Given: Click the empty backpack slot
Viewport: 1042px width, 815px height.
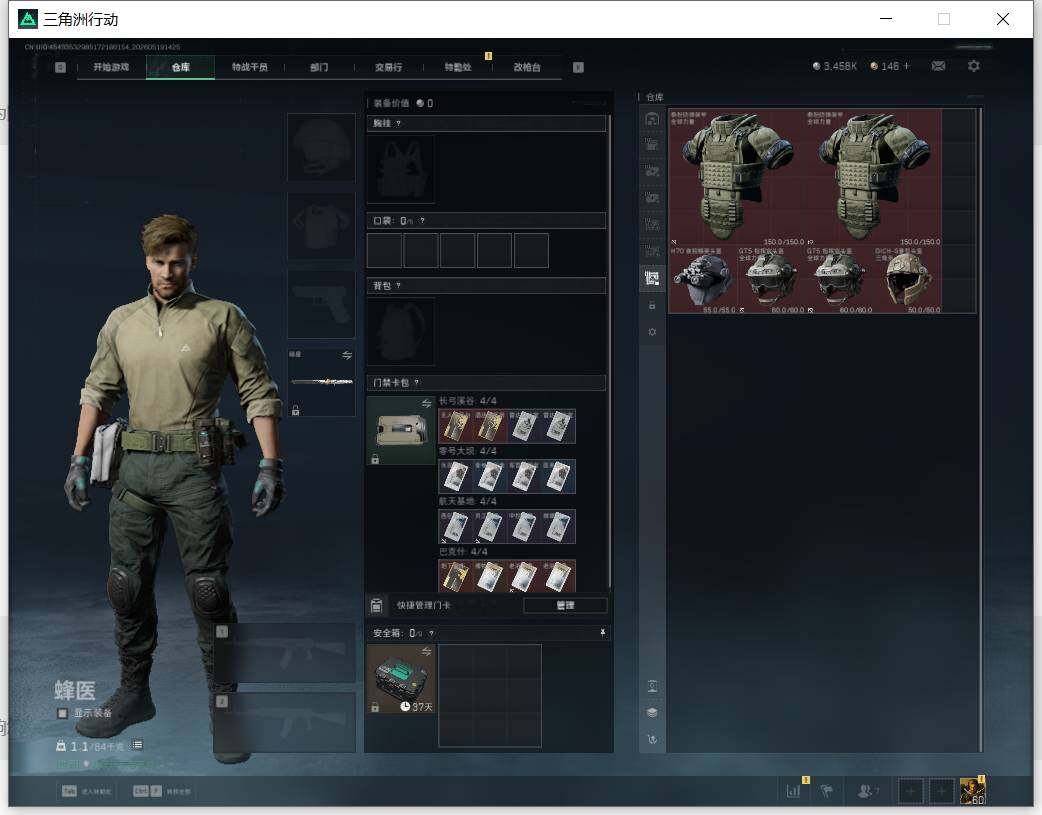Looking at the screenshot, I should [401, 331].
